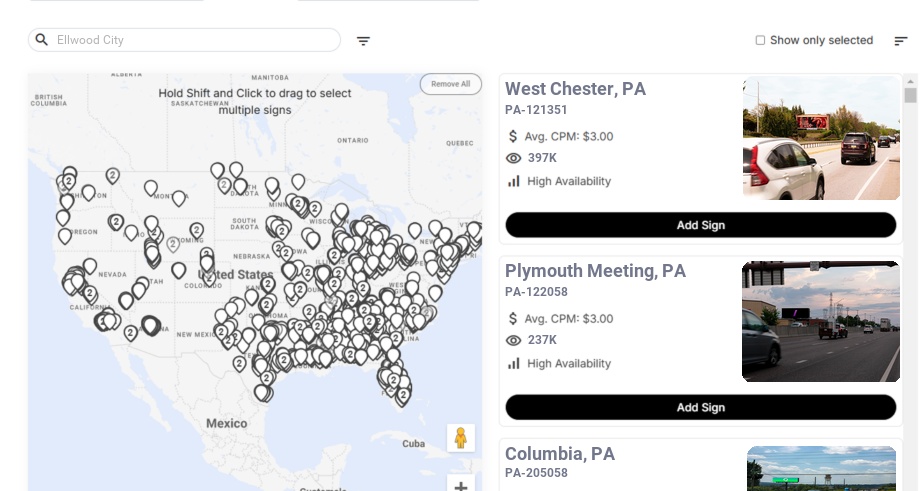Open the West Chester, PA listing title

pos(575,89)
